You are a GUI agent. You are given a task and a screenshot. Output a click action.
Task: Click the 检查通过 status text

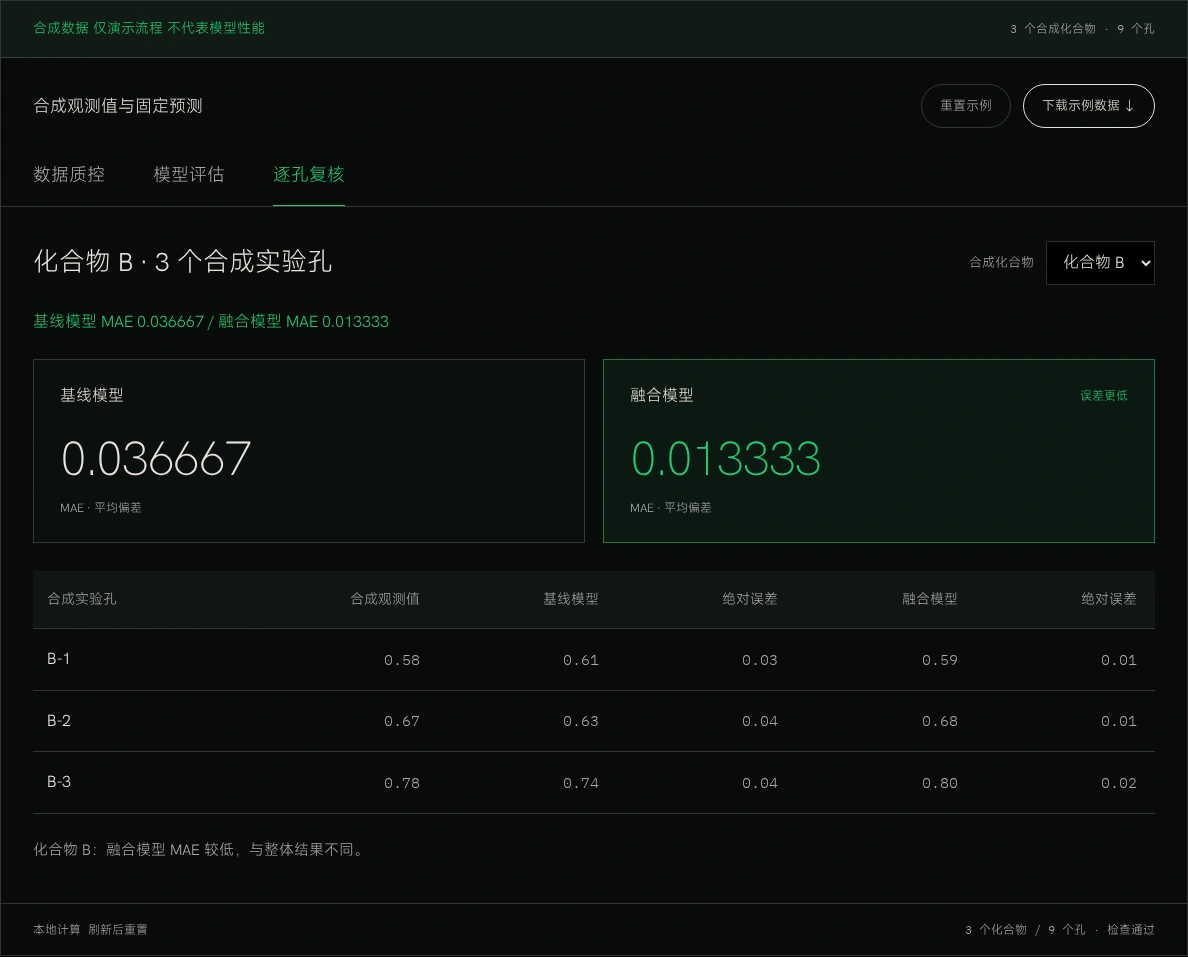pyautogui.click(x=1130, y=930)
